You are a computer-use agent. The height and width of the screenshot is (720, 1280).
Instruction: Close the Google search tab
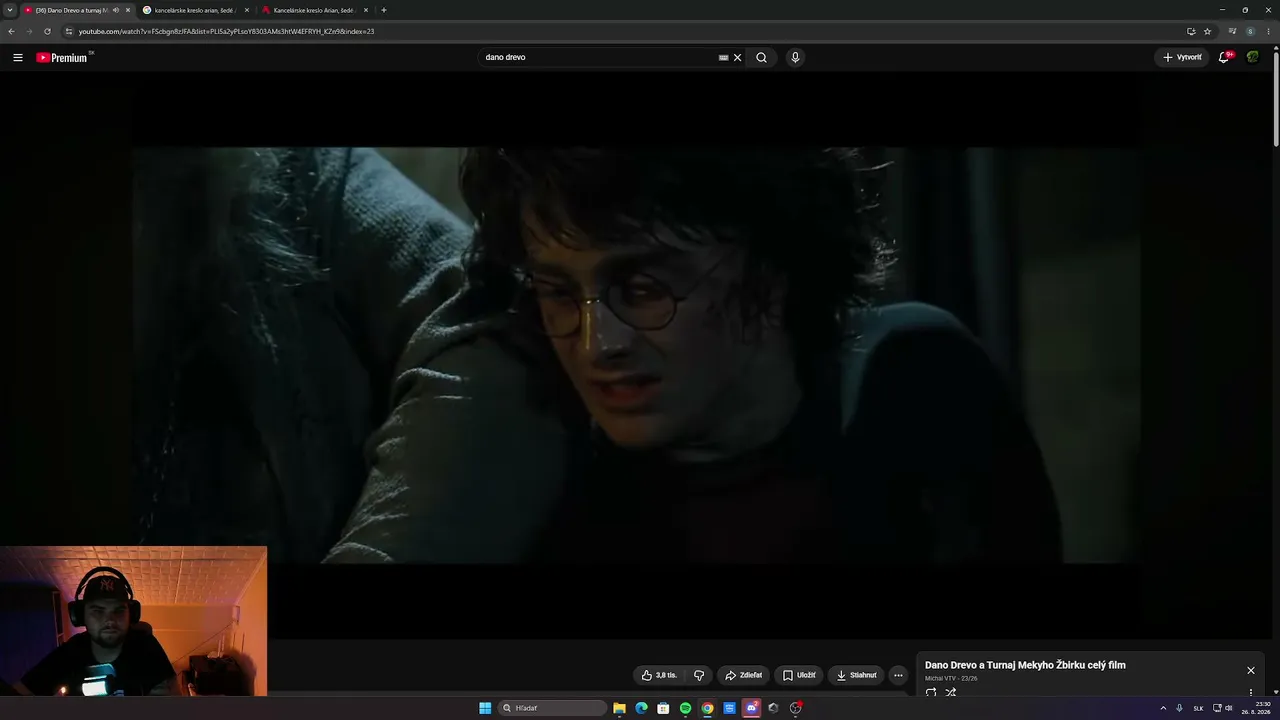coord(247,10)
